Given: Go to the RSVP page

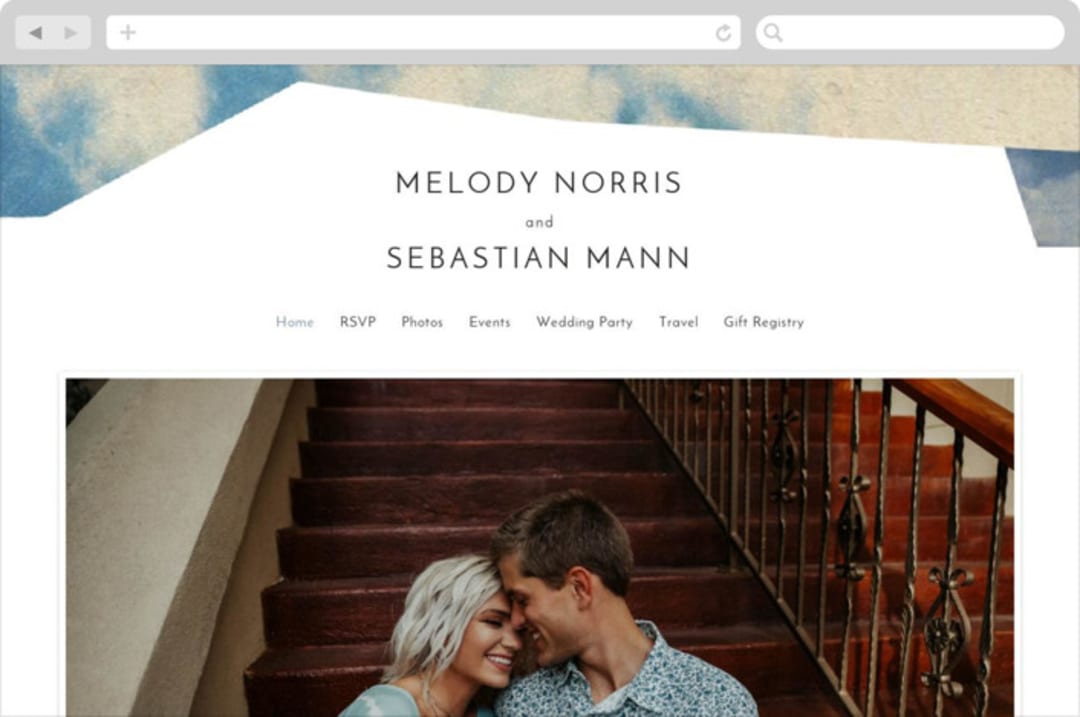Looking at the screenshot, I should (x=357, y=322).
